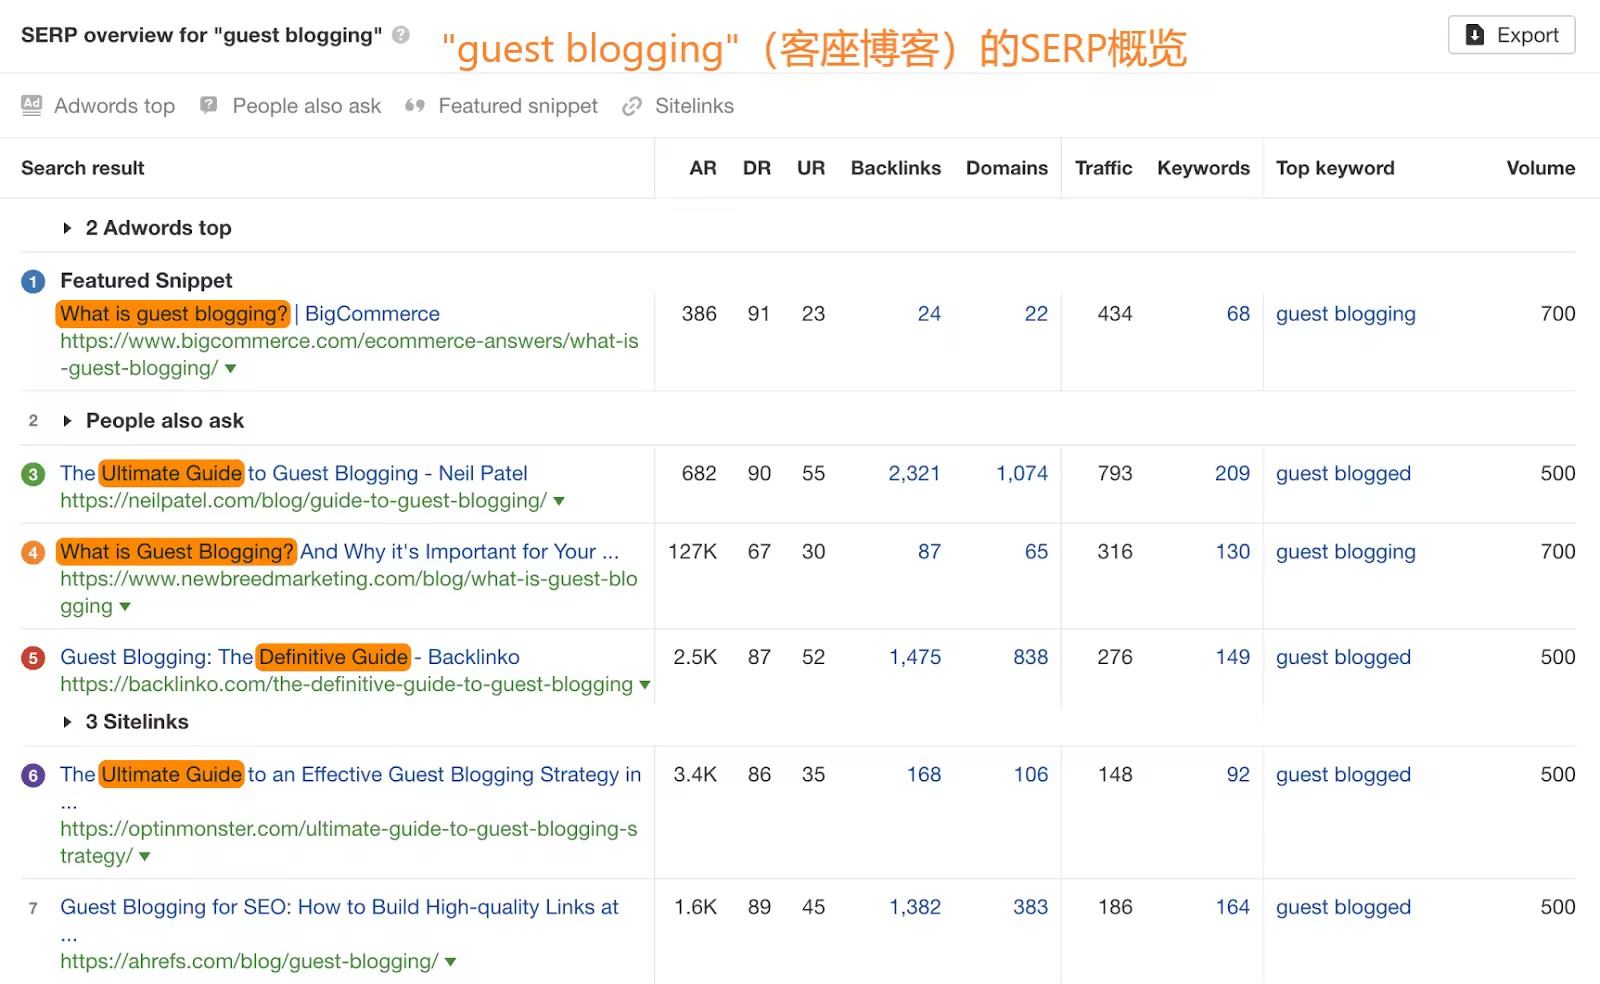Click backlinks value 1,475 for Backlinko
The width and height of the screenshot is (1600, 984).
pyautogui.click(x=915, y=657)
